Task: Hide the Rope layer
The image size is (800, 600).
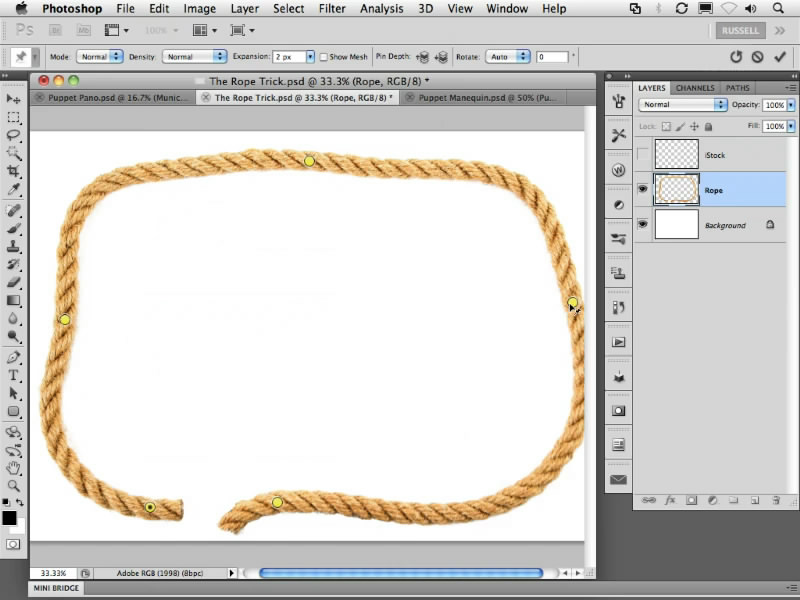Action: click(643, 190)
